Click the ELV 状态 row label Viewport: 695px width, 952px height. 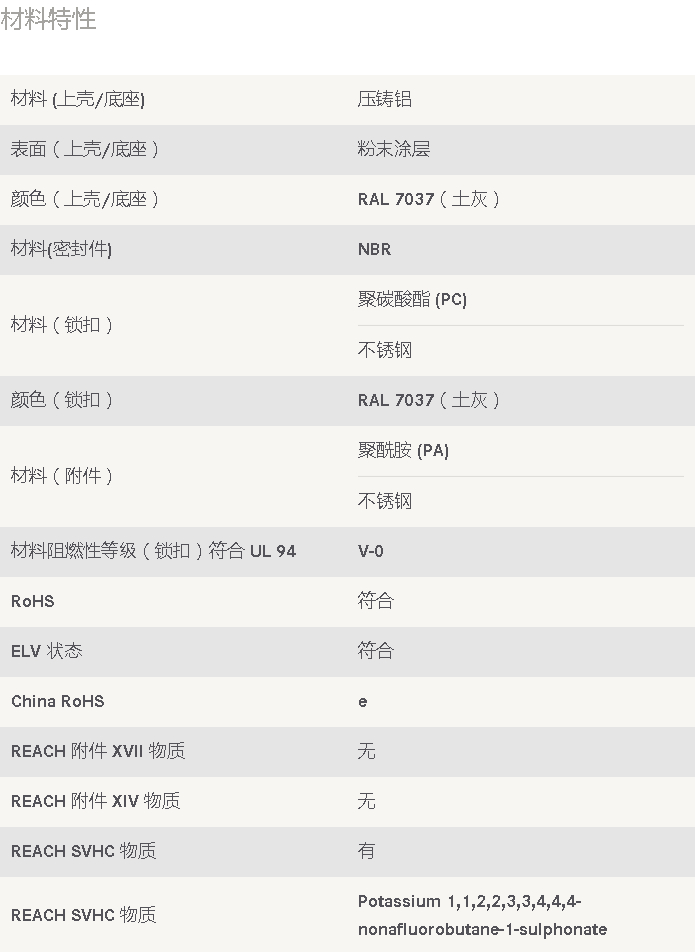pos(47,651)
